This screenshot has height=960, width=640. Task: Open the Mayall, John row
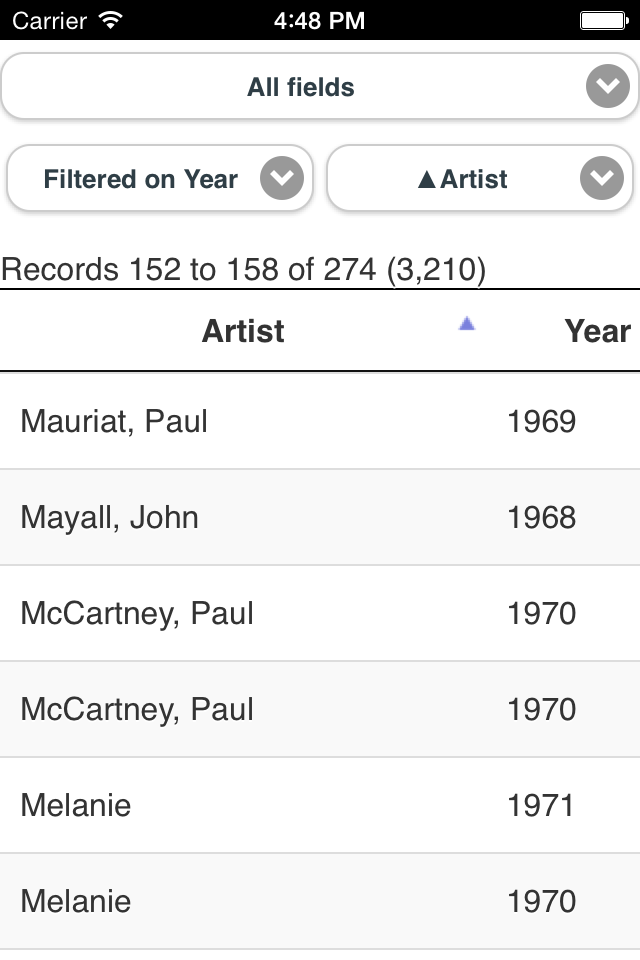(110, 517)
